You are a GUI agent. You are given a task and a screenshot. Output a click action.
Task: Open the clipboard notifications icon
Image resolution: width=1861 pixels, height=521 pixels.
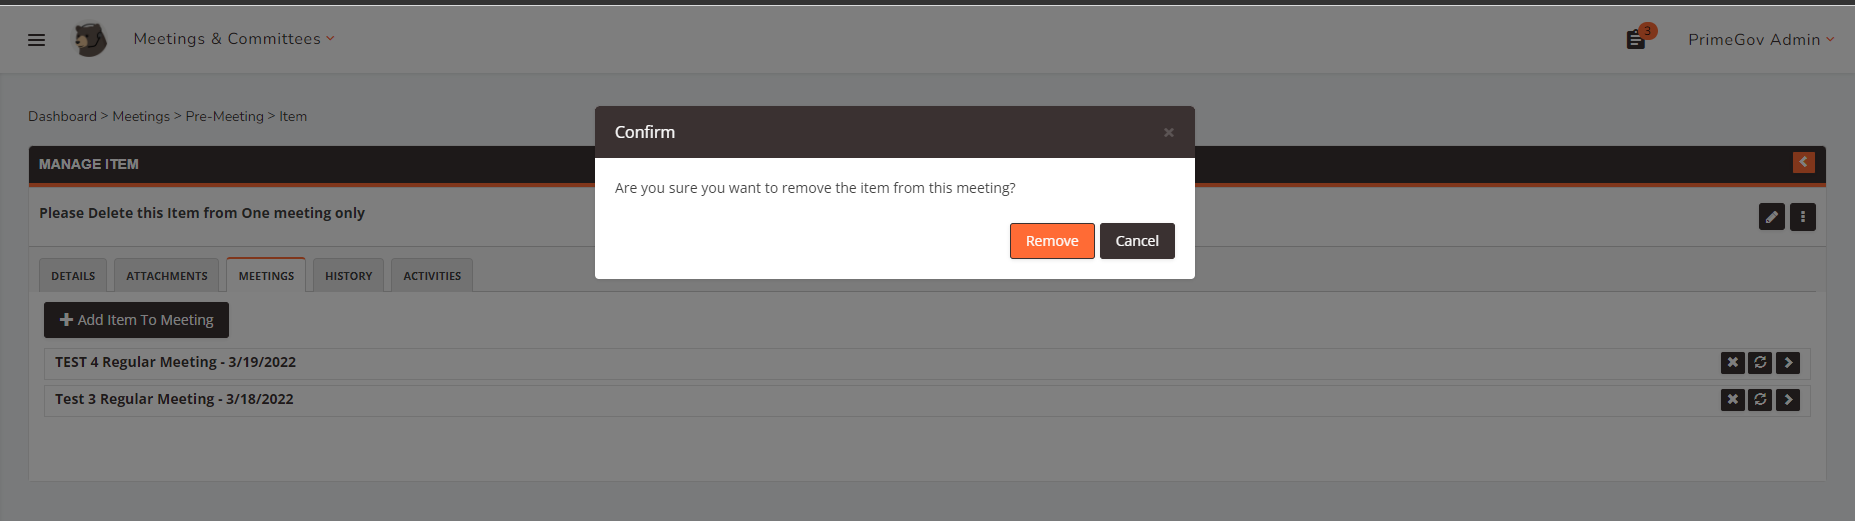1636,39
